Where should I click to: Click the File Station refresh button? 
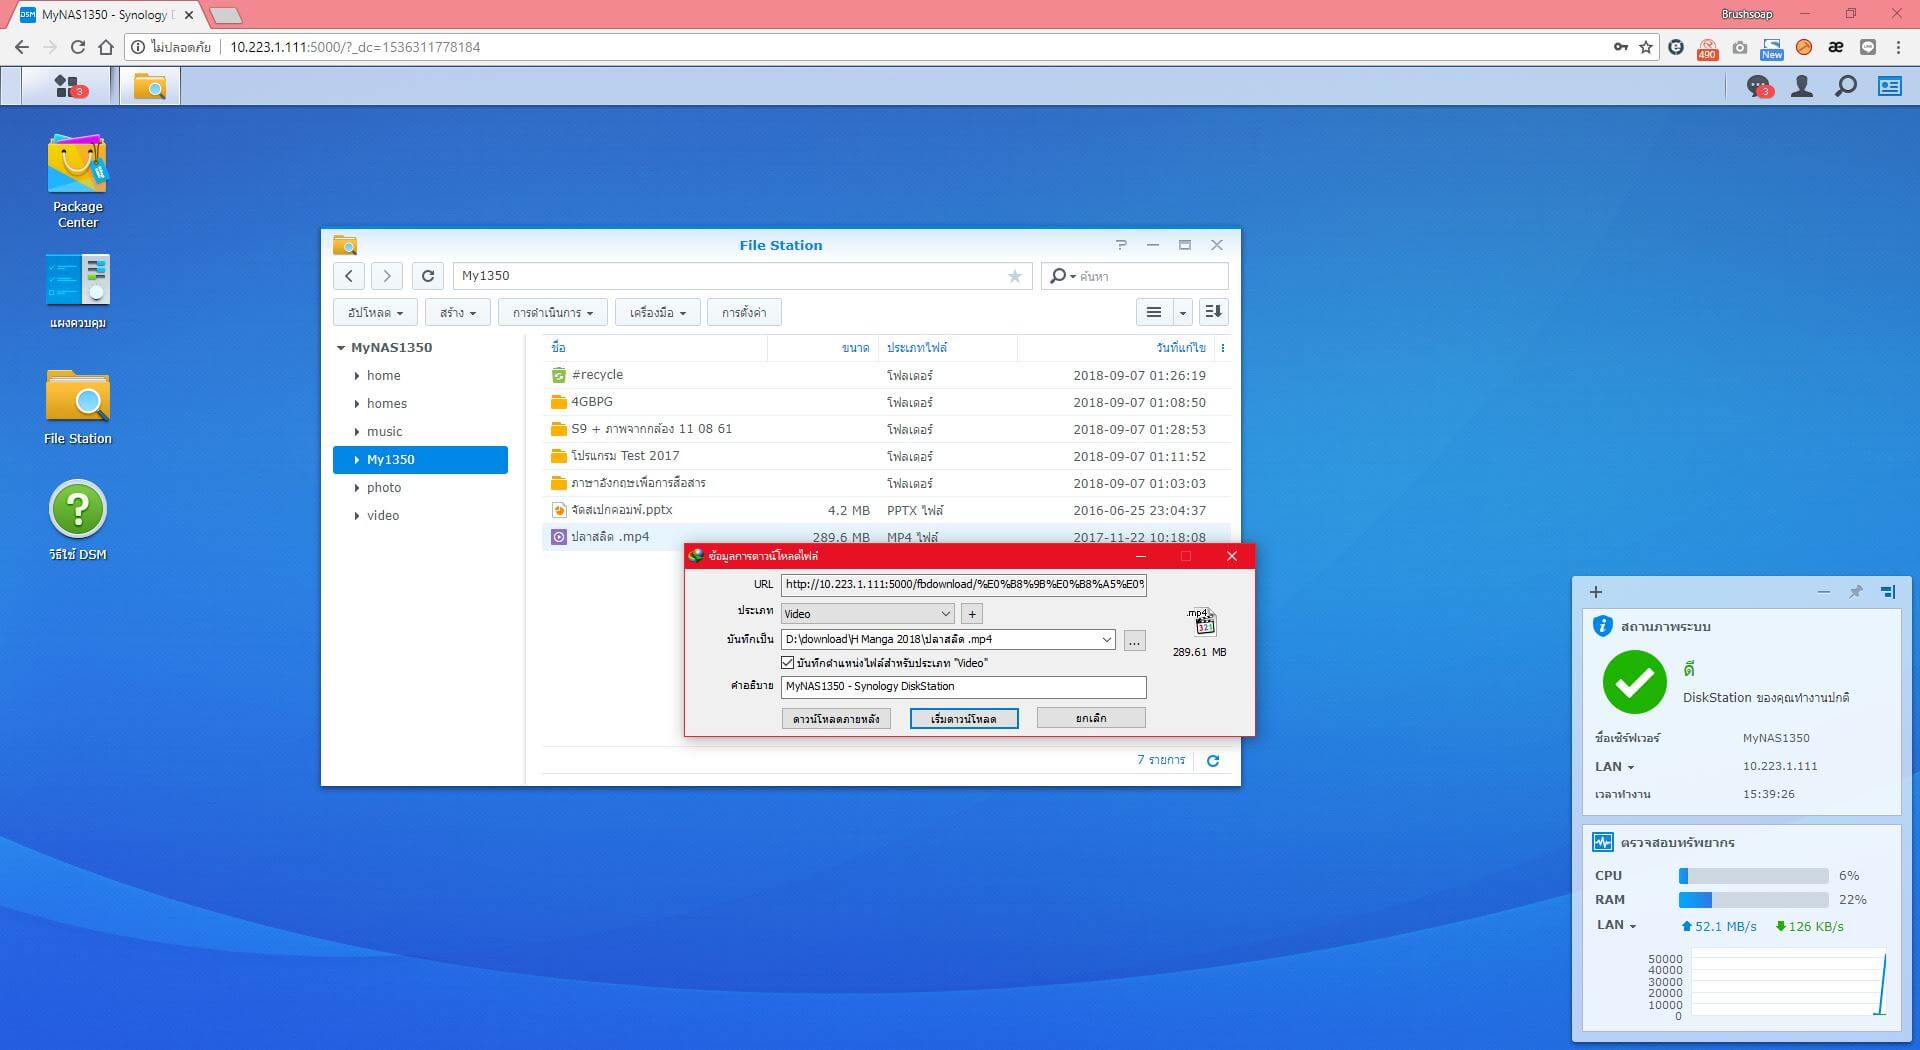pyautogui.click(x=427, y=276)
